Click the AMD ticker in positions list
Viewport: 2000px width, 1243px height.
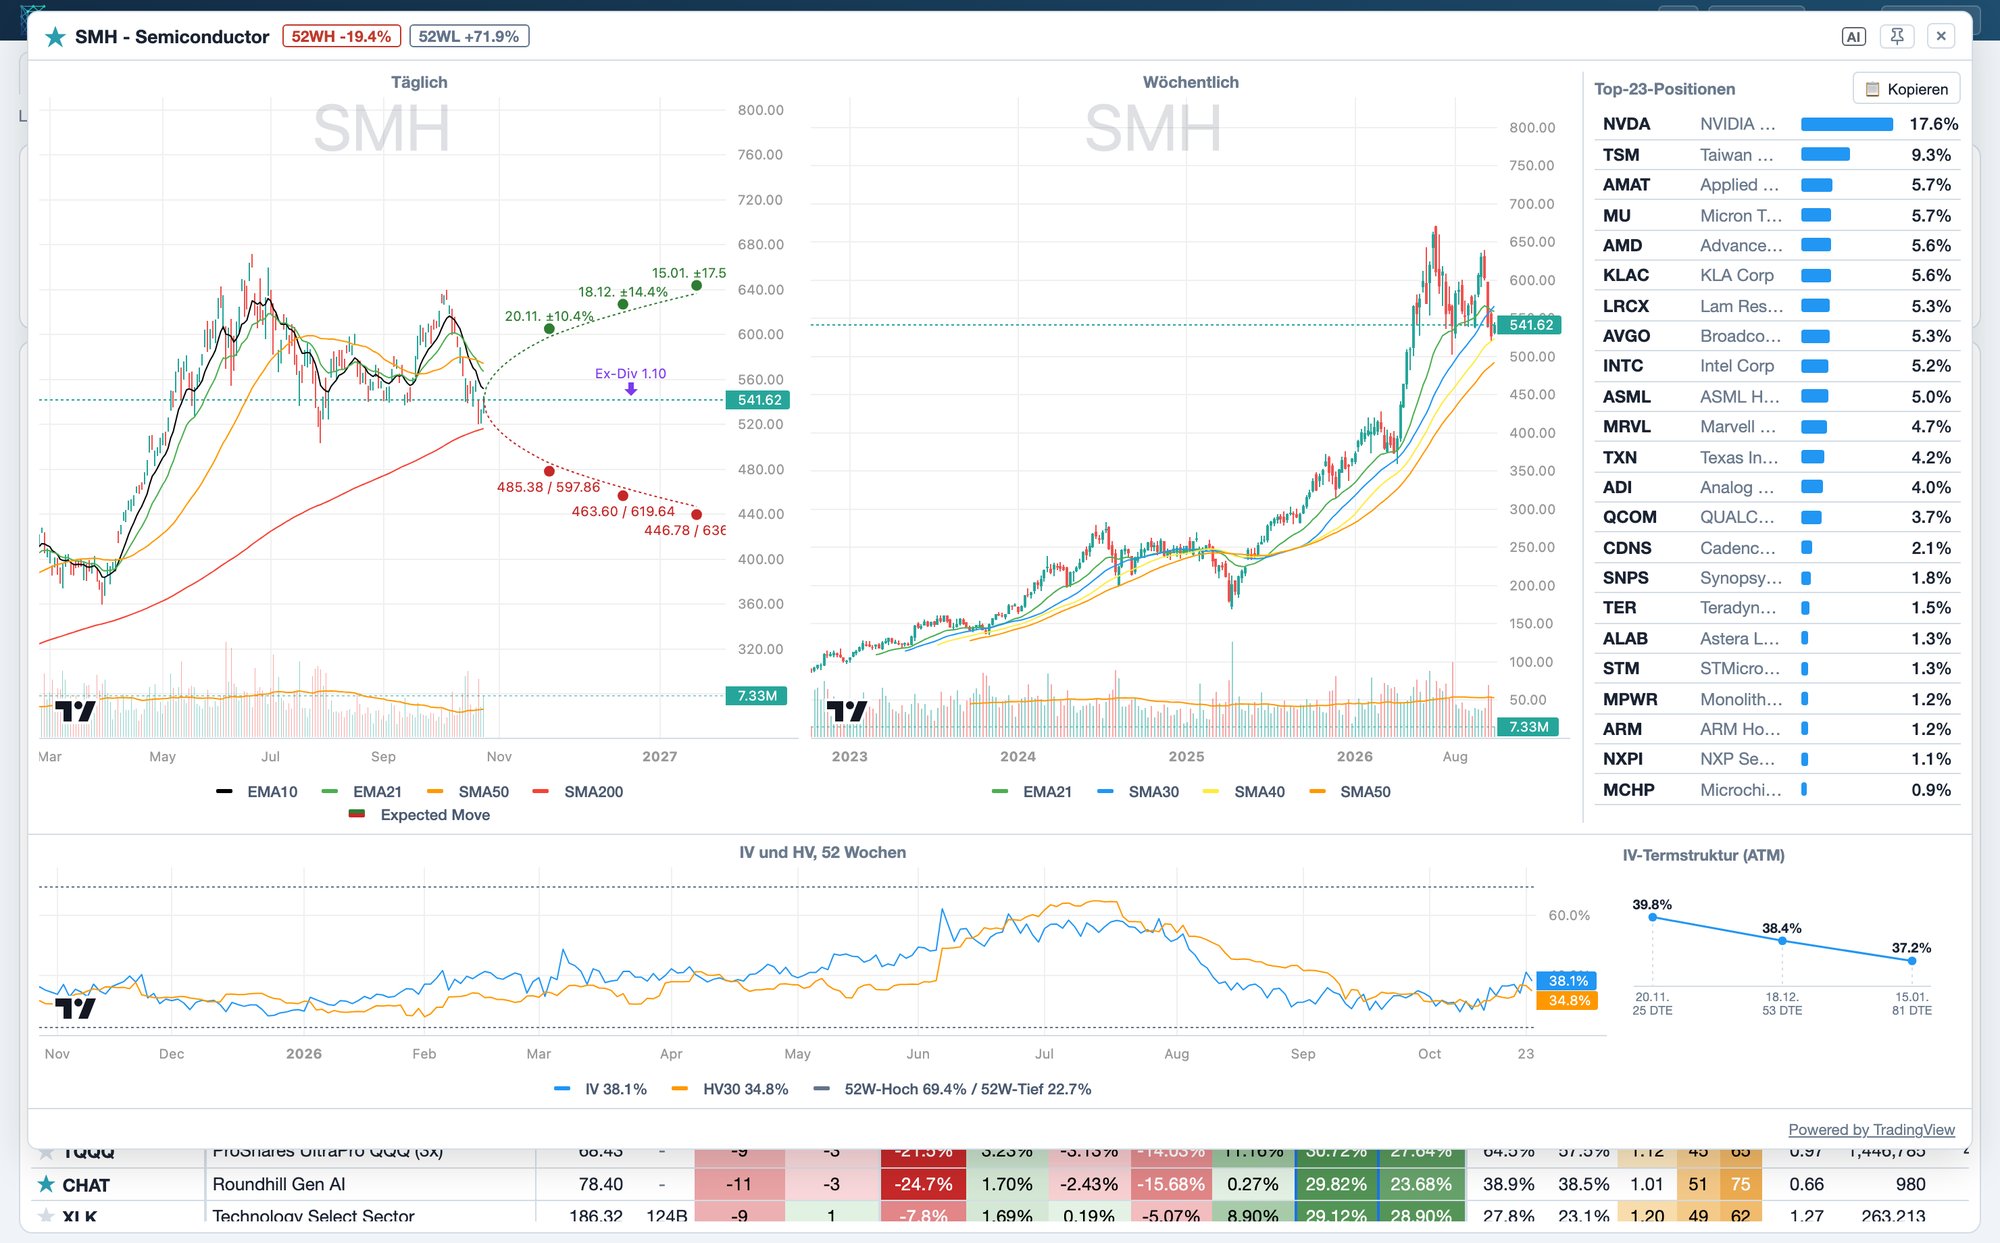1622,245
